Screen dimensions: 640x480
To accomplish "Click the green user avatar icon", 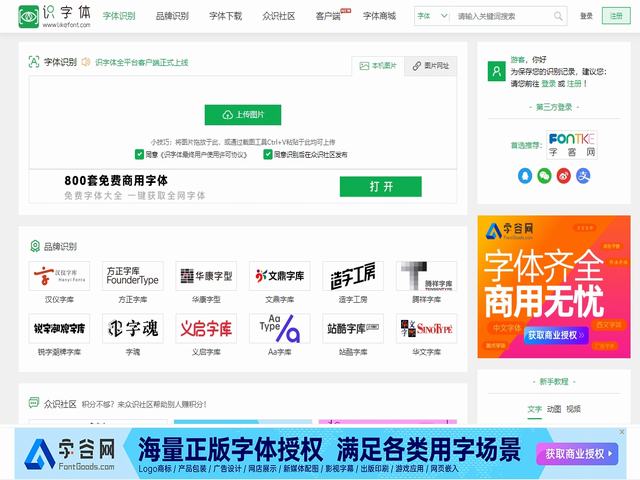I will point(497,71).
